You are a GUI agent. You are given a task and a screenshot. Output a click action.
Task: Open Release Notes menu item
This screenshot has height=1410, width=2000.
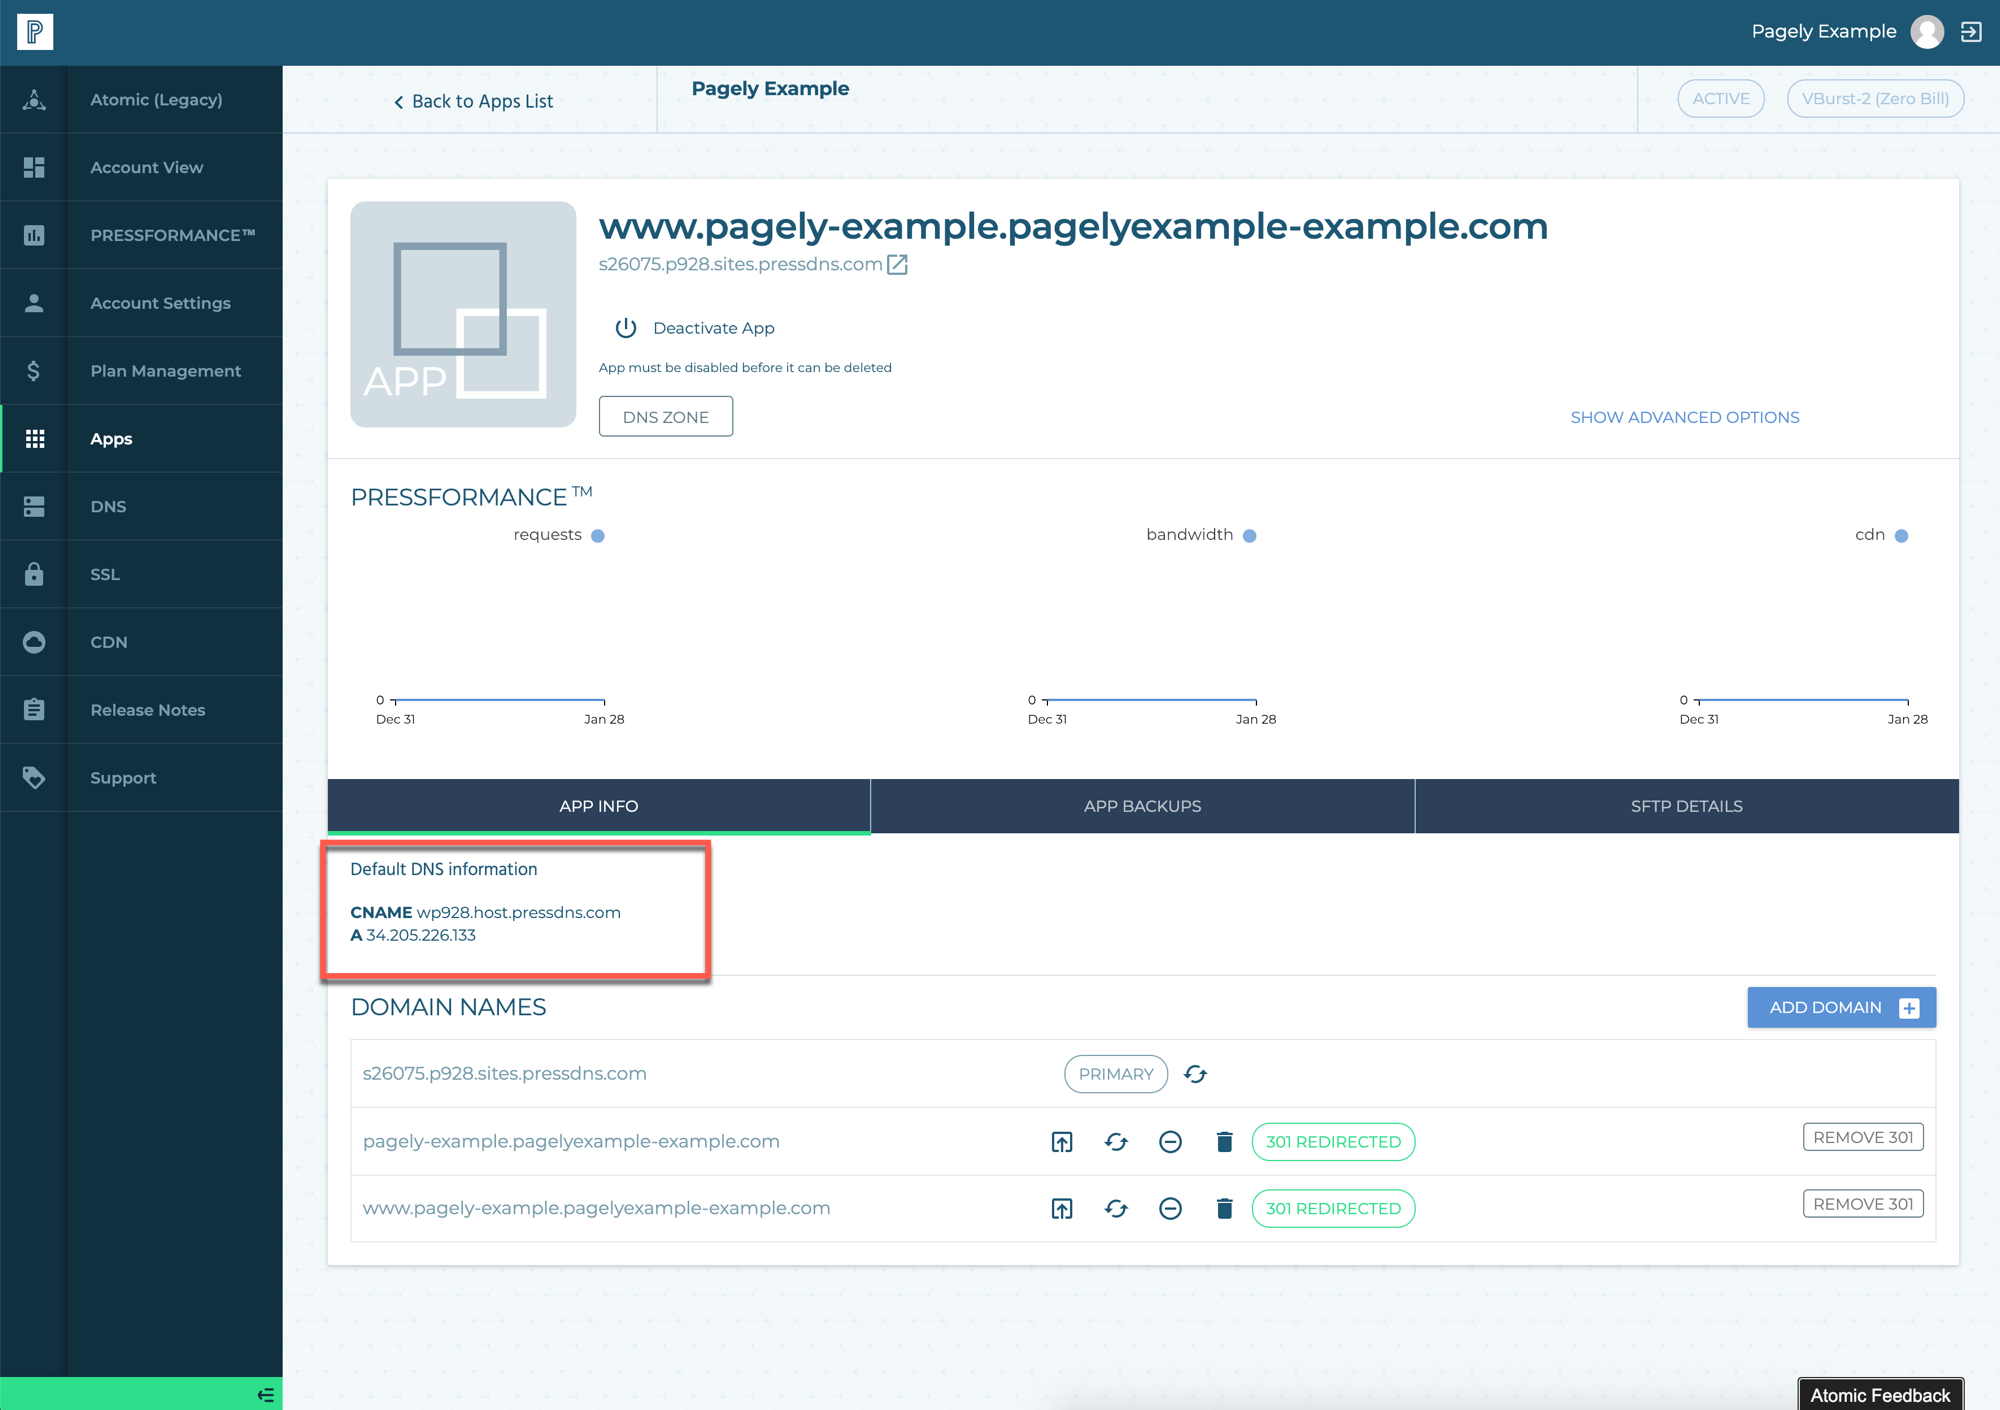point(148,710)
